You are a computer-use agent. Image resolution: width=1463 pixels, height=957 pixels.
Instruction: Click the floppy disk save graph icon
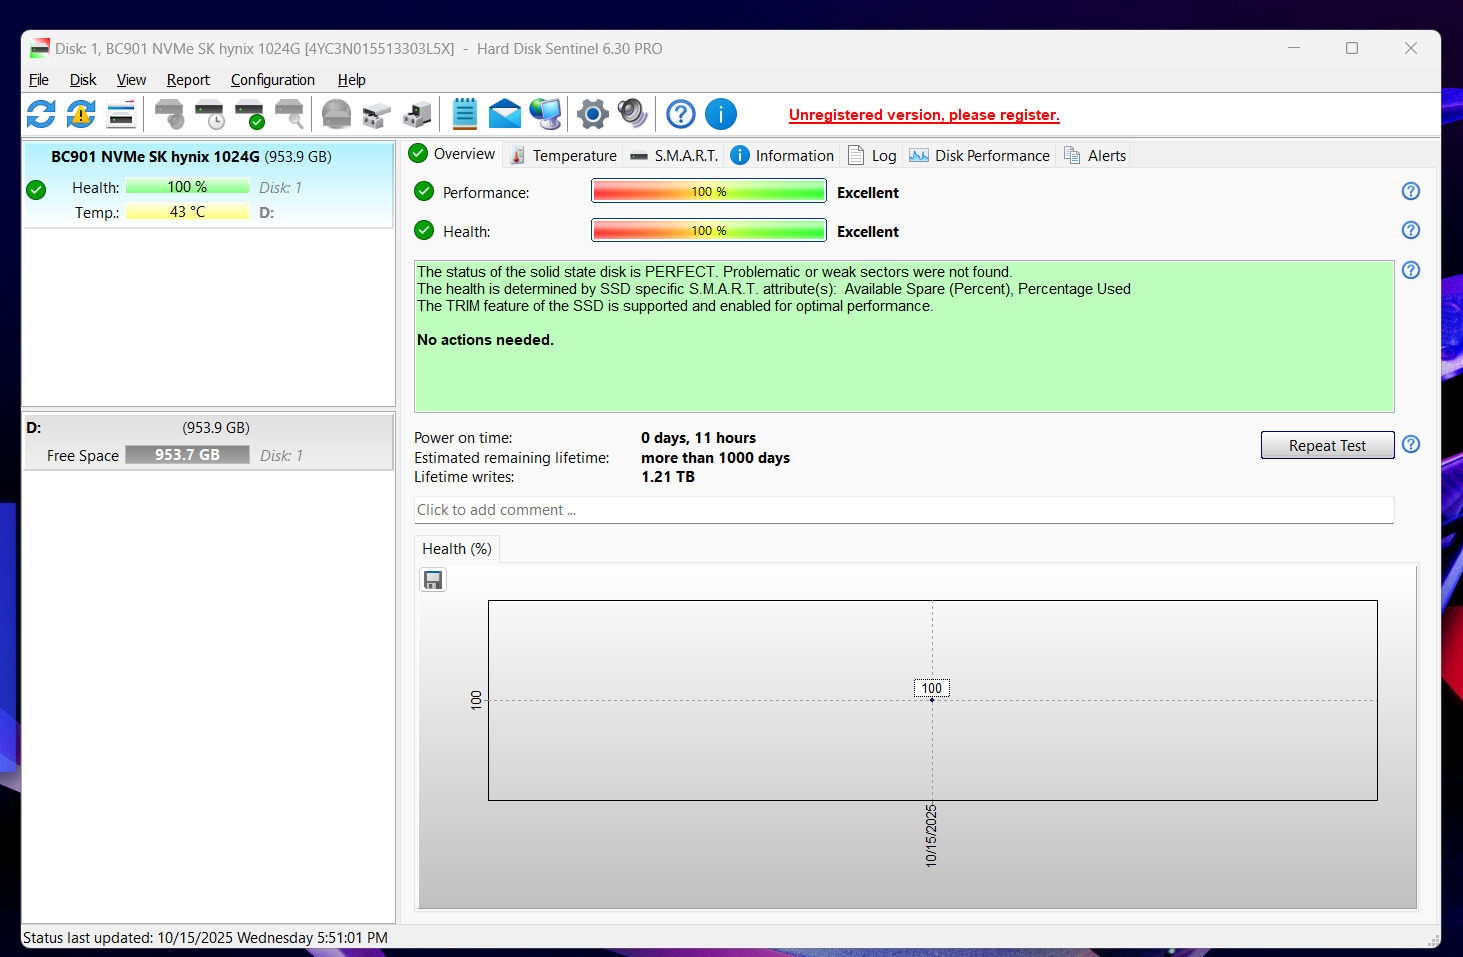click(x=433, y=580)
